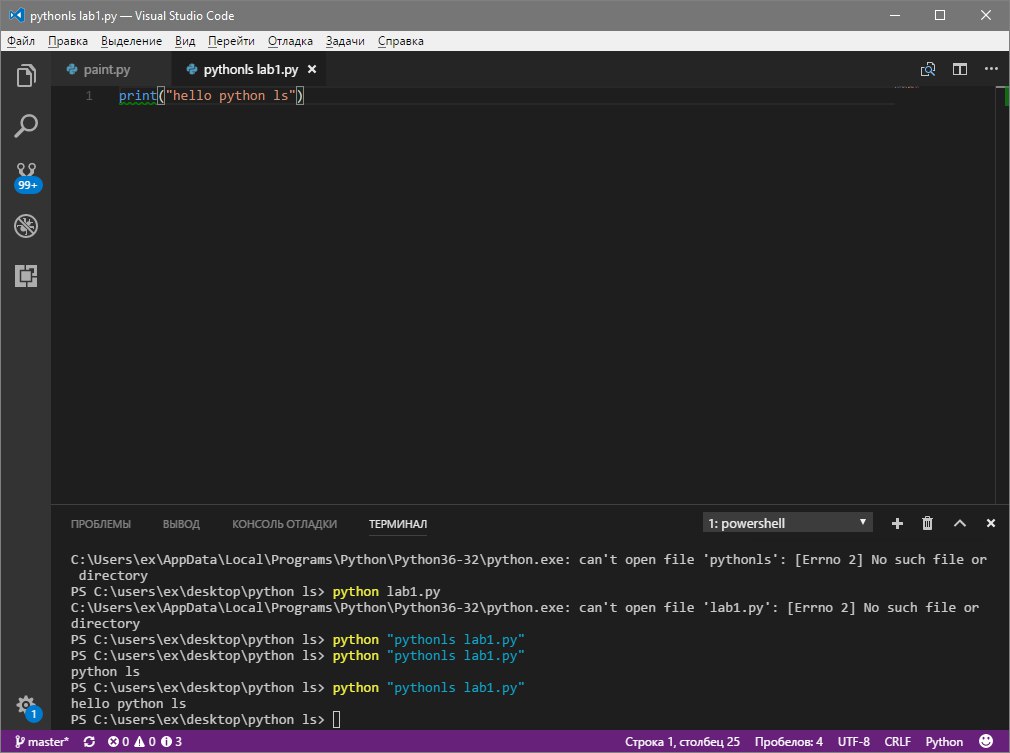1010x753 pixels.
Task: Open the Search view in activity bar
Action: (26, 126)
